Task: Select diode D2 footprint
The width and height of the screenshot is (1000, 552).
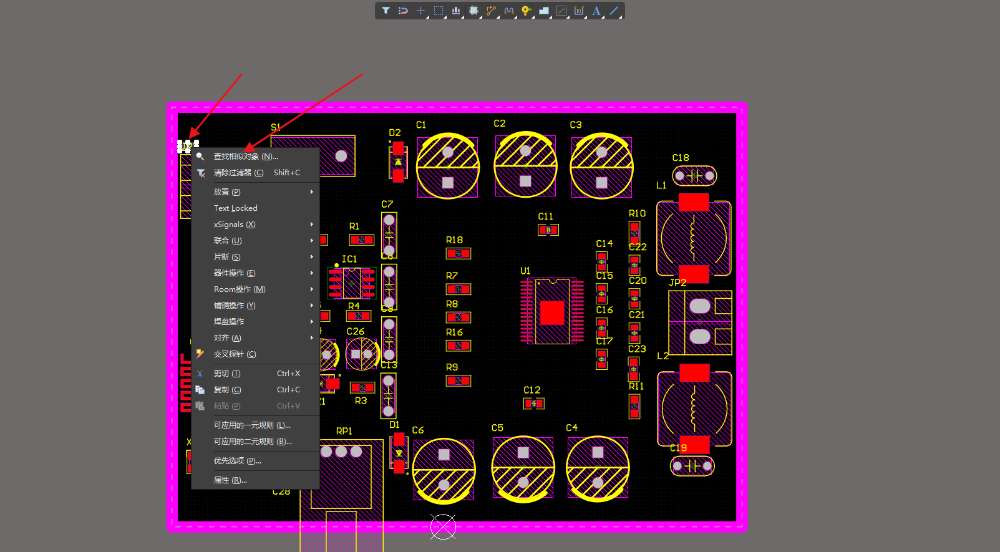Action: pos(397,162)
